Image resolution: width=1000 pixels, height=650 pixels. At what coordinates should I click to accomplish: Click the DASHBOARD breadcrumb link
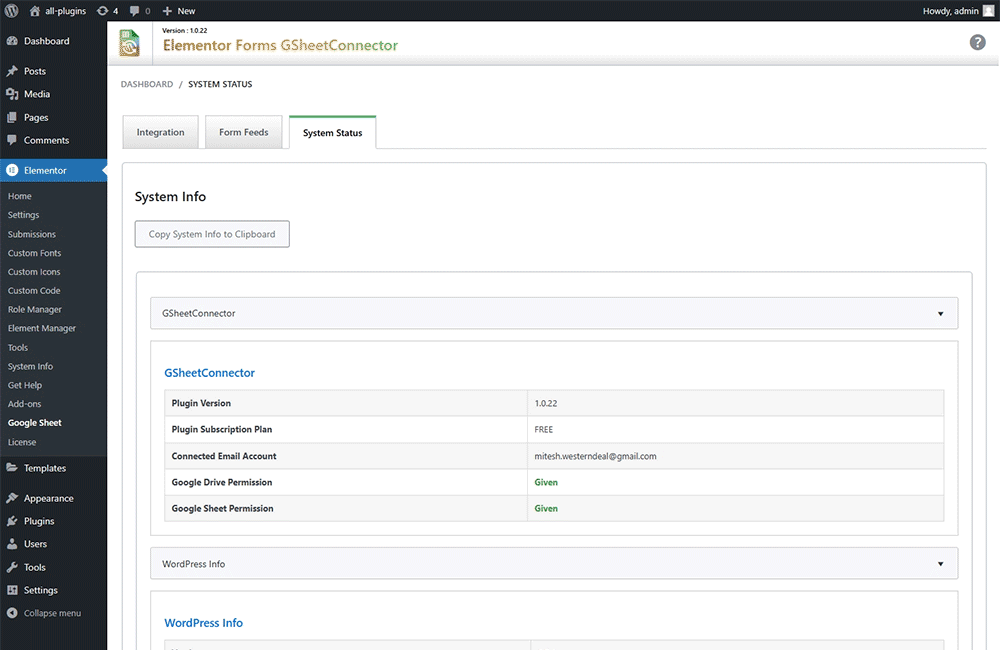pyautogui.click(x=147, y=85)
